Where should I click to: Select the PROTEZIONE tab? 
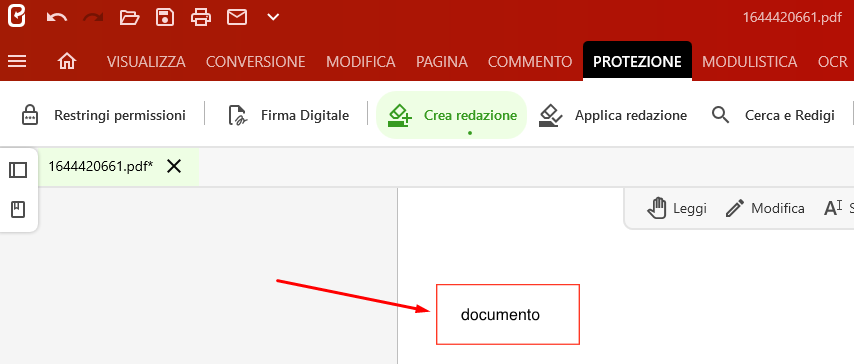pos(637,62)
